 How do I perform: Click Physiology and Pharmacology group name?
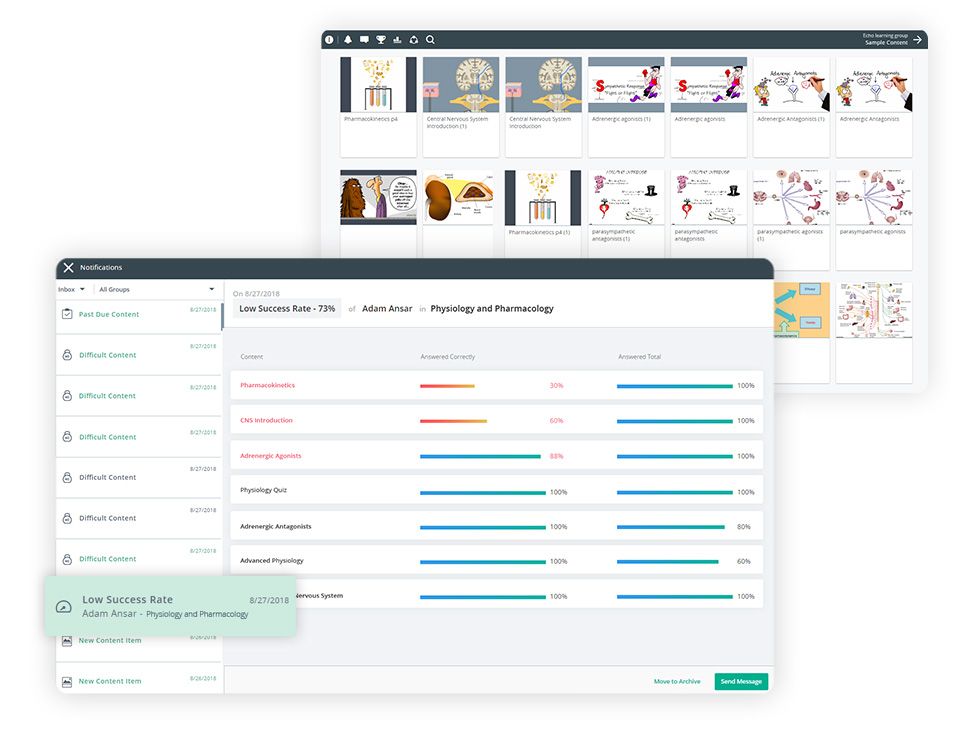point(492,309)
